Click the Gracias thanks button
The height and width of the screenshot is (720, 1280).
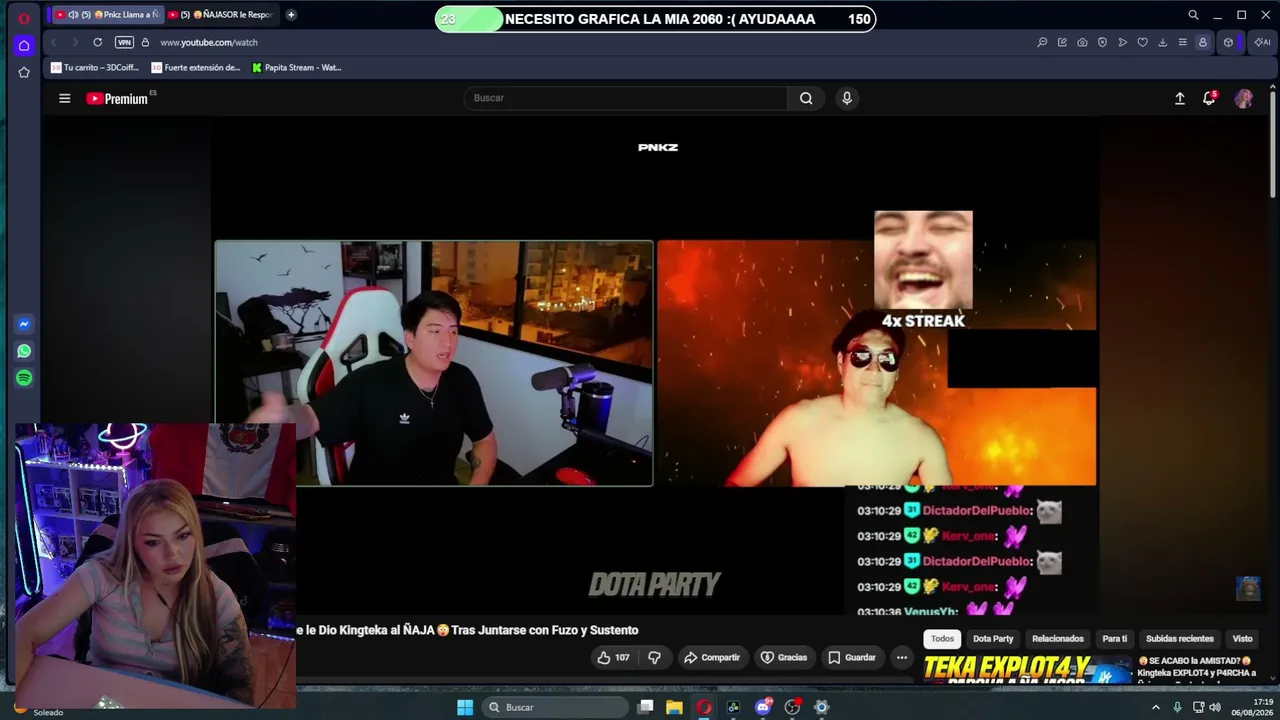784,657
